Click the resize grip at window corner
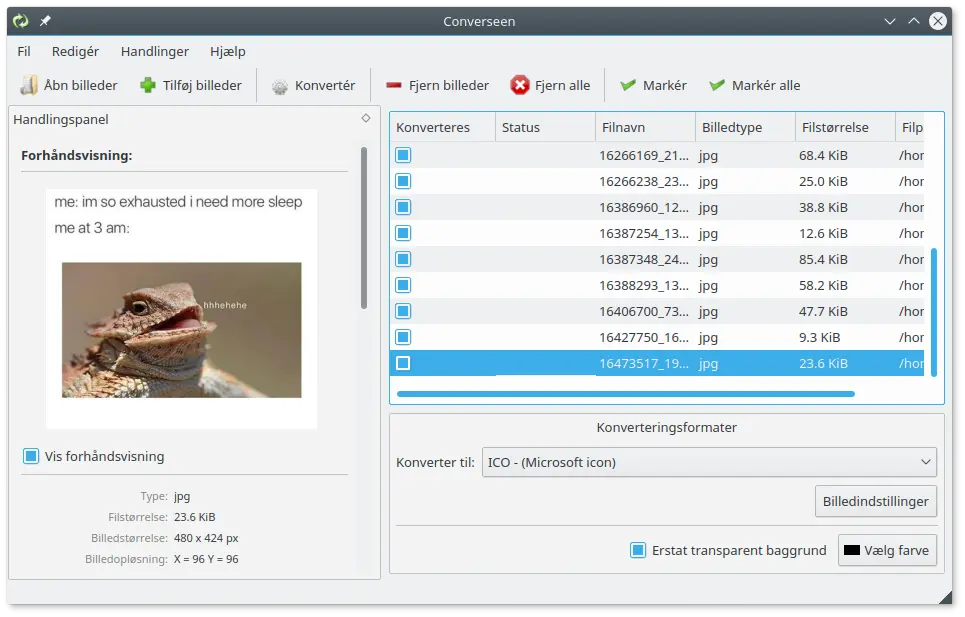 click(945, 597)
